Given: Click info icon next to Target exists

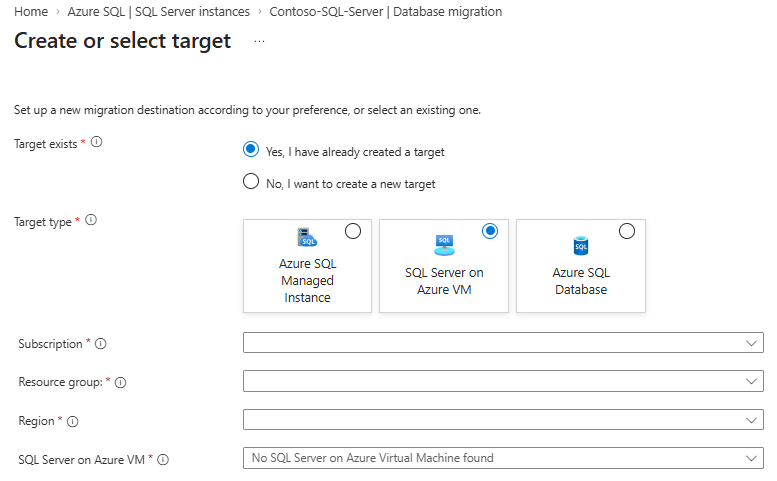Looking at the screenshot, I should pos(97,143).
